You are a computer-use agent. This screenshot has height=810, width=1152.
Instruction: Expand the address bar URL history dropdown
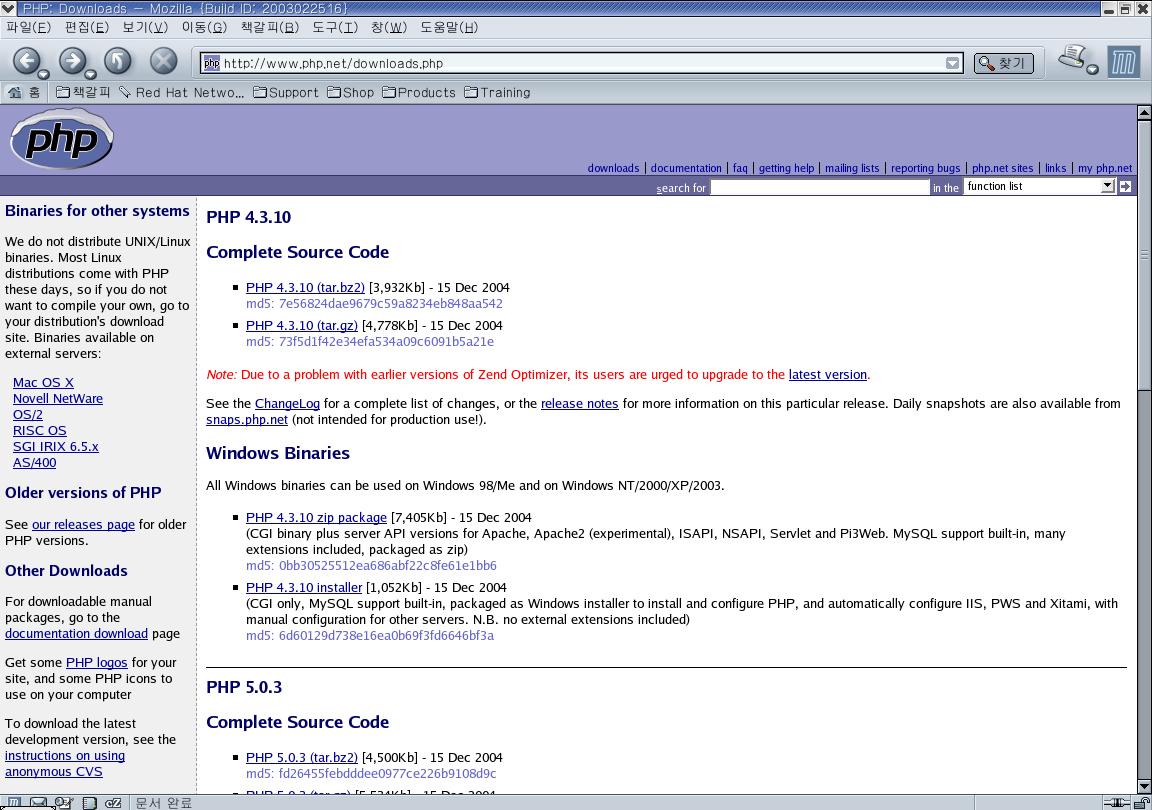point(952,63)
